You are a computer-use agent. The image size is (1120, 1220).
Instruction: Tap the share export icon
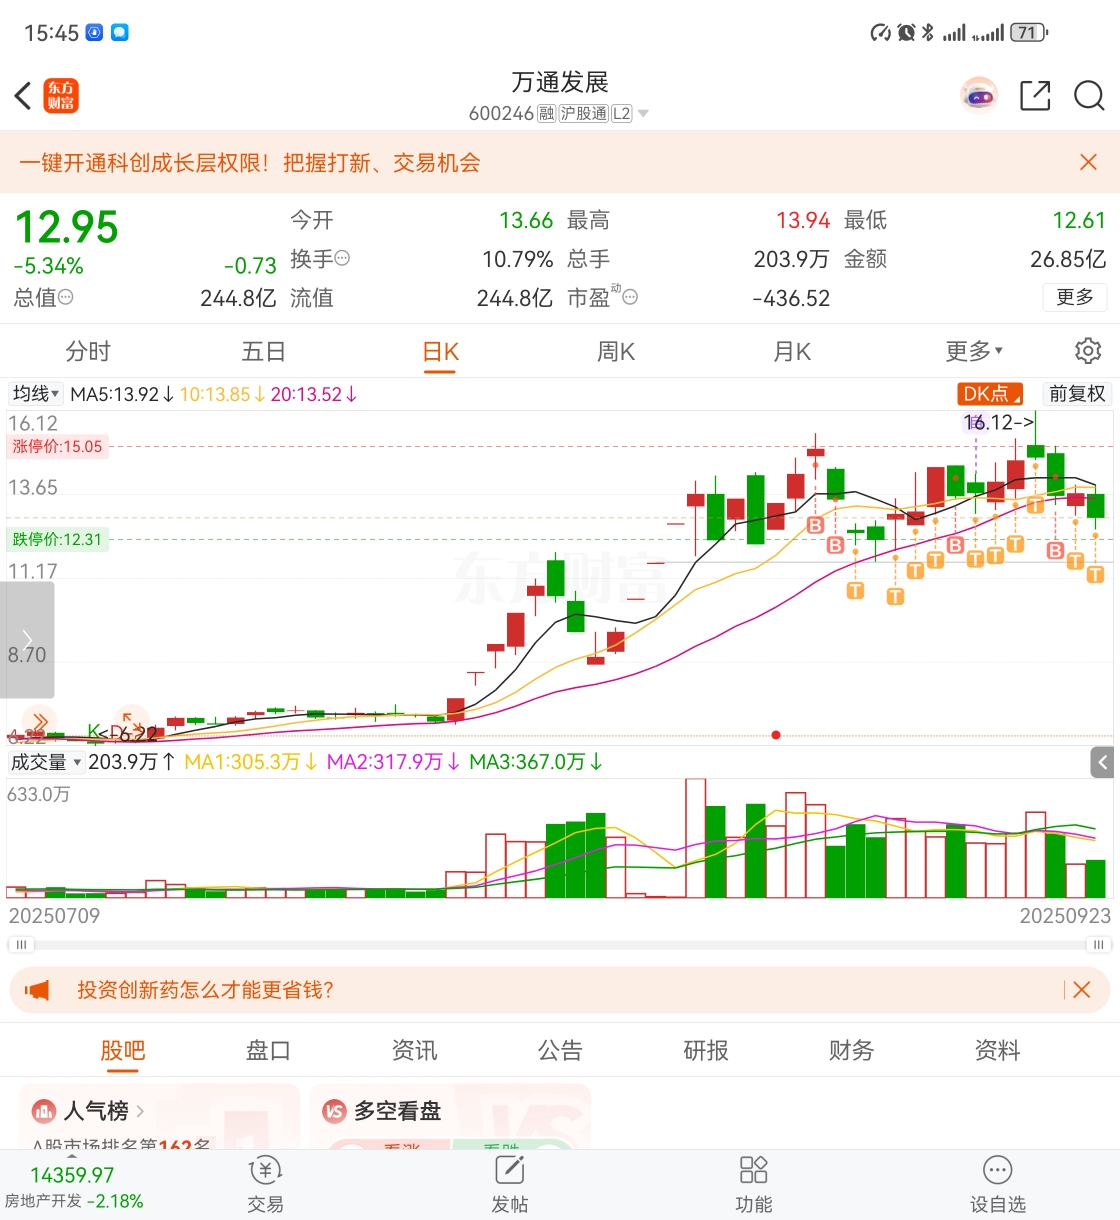1035,96
